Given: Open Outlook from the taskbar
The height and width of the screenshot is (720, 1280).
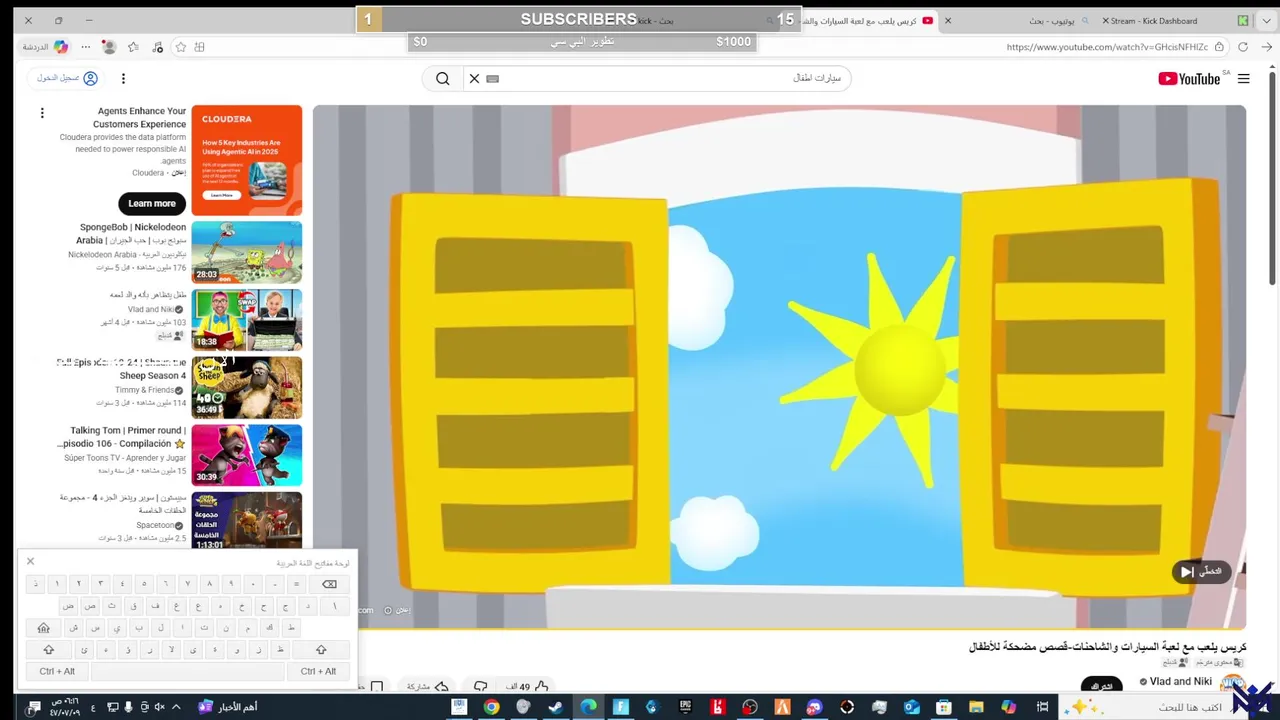Looking at the screenshot, I should [912, 707].
